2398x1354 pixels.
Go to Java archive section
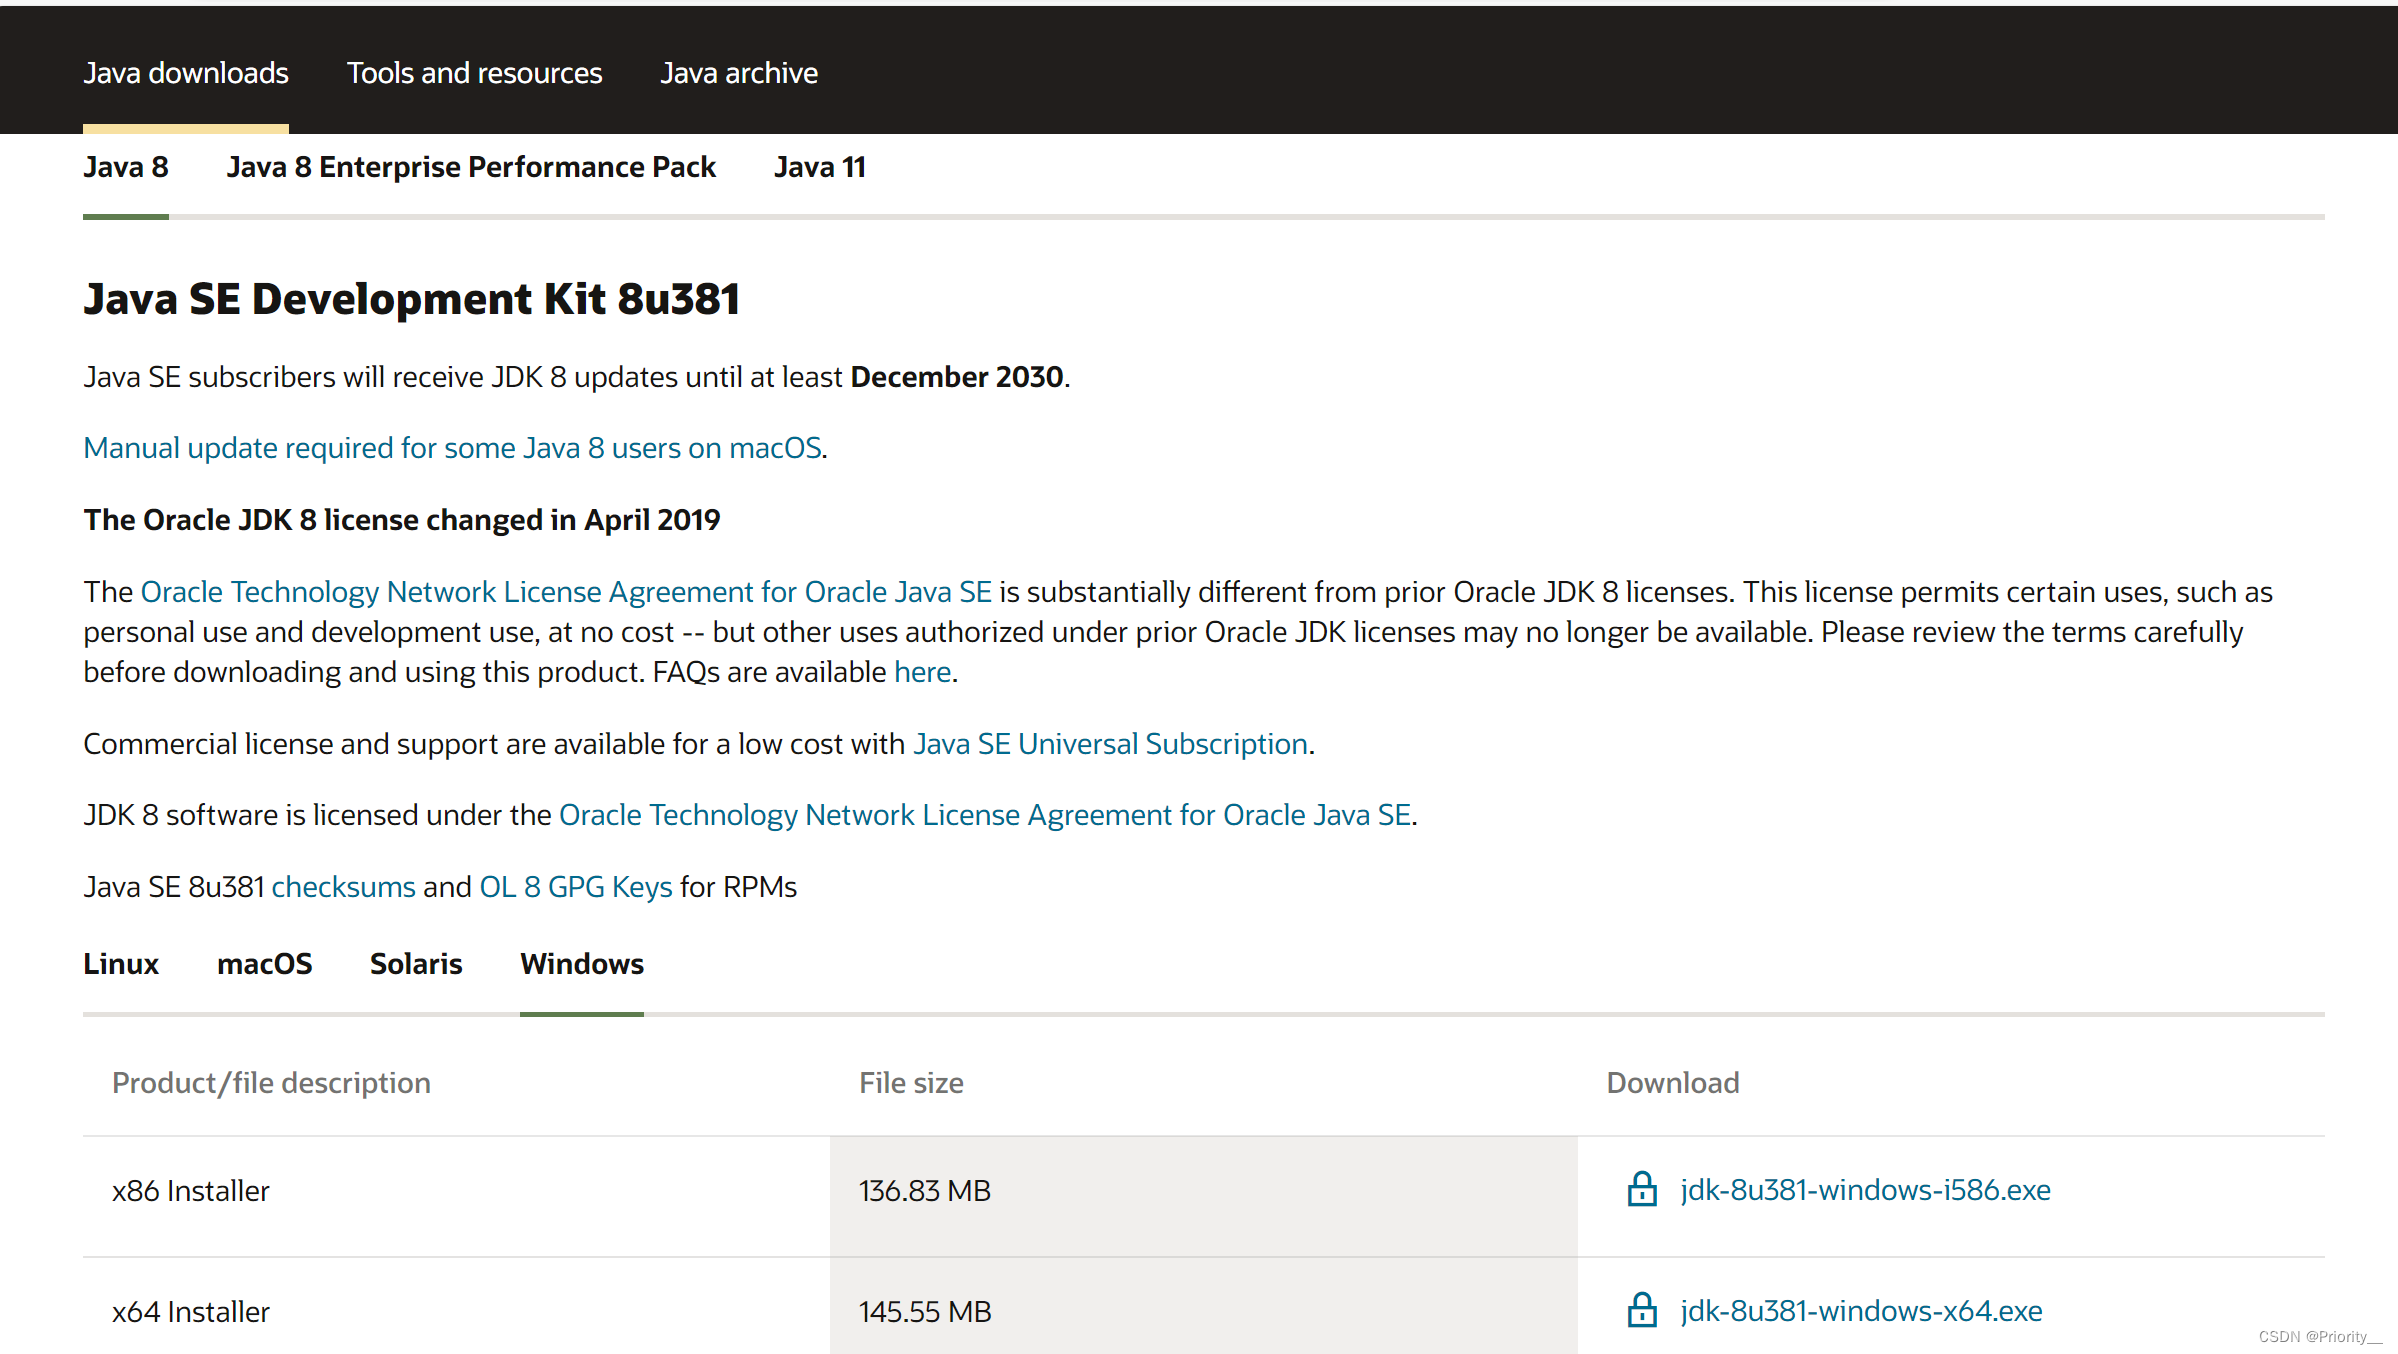(x=739, y=73)
